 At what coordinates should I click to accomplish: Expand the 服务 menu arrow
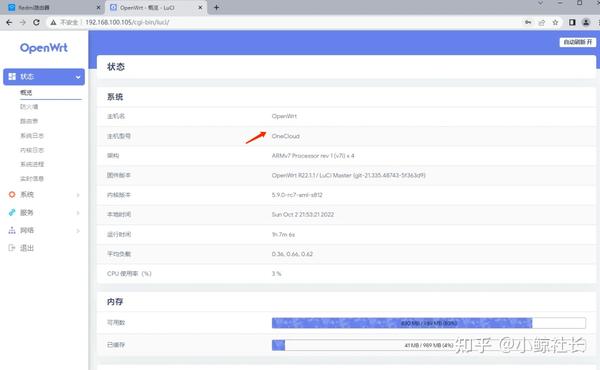tap(78, 213)
